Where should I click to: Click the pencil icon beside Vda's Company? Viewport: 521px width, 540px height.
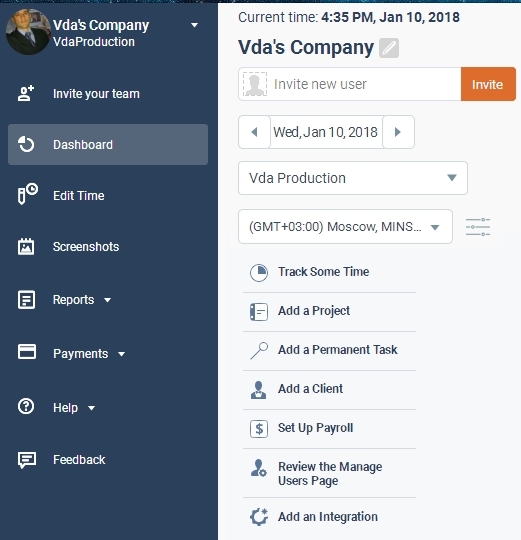pyautogui.click(x=389, y=48)
